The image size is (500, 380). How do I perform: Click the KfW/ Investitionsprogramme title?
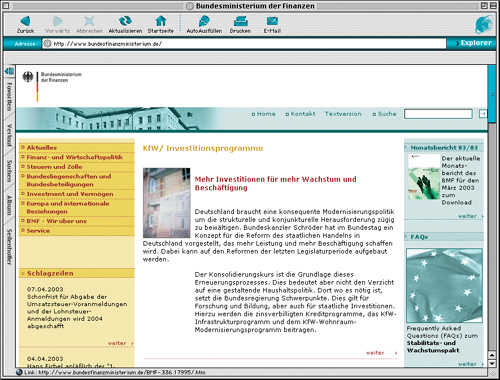tap(203, 148)
